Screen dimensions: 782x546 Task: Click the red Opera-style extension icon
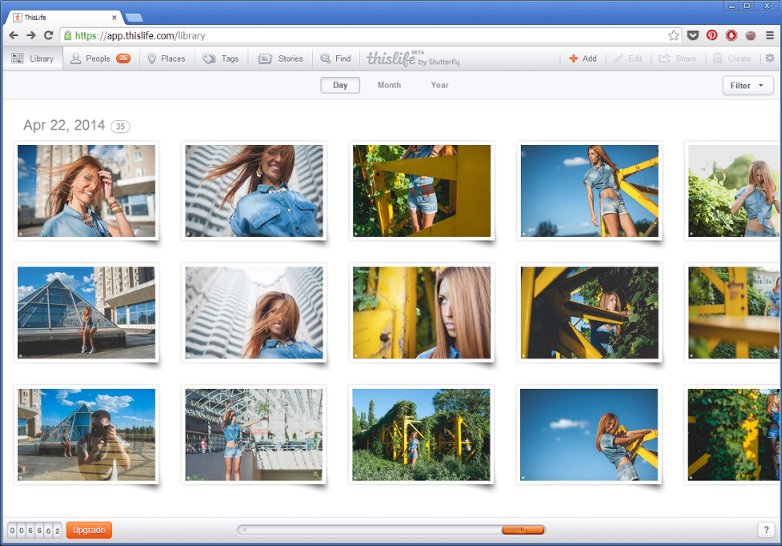(x=731, y=35)
